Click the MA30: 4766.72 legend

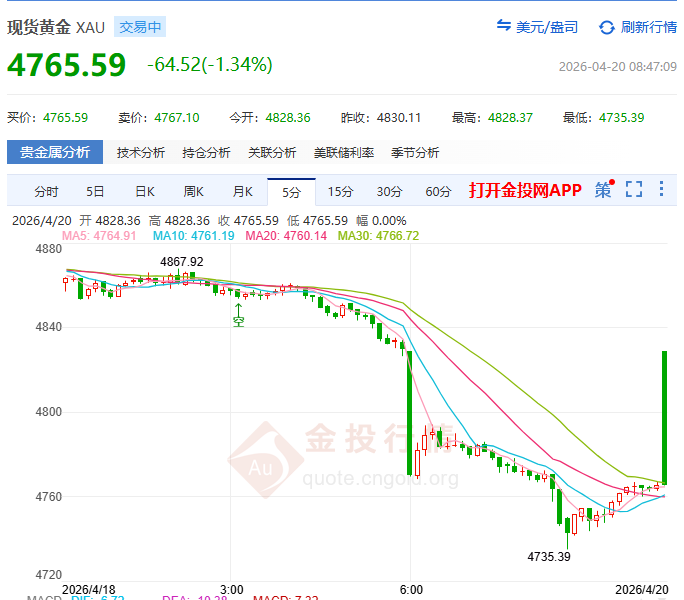378,236
